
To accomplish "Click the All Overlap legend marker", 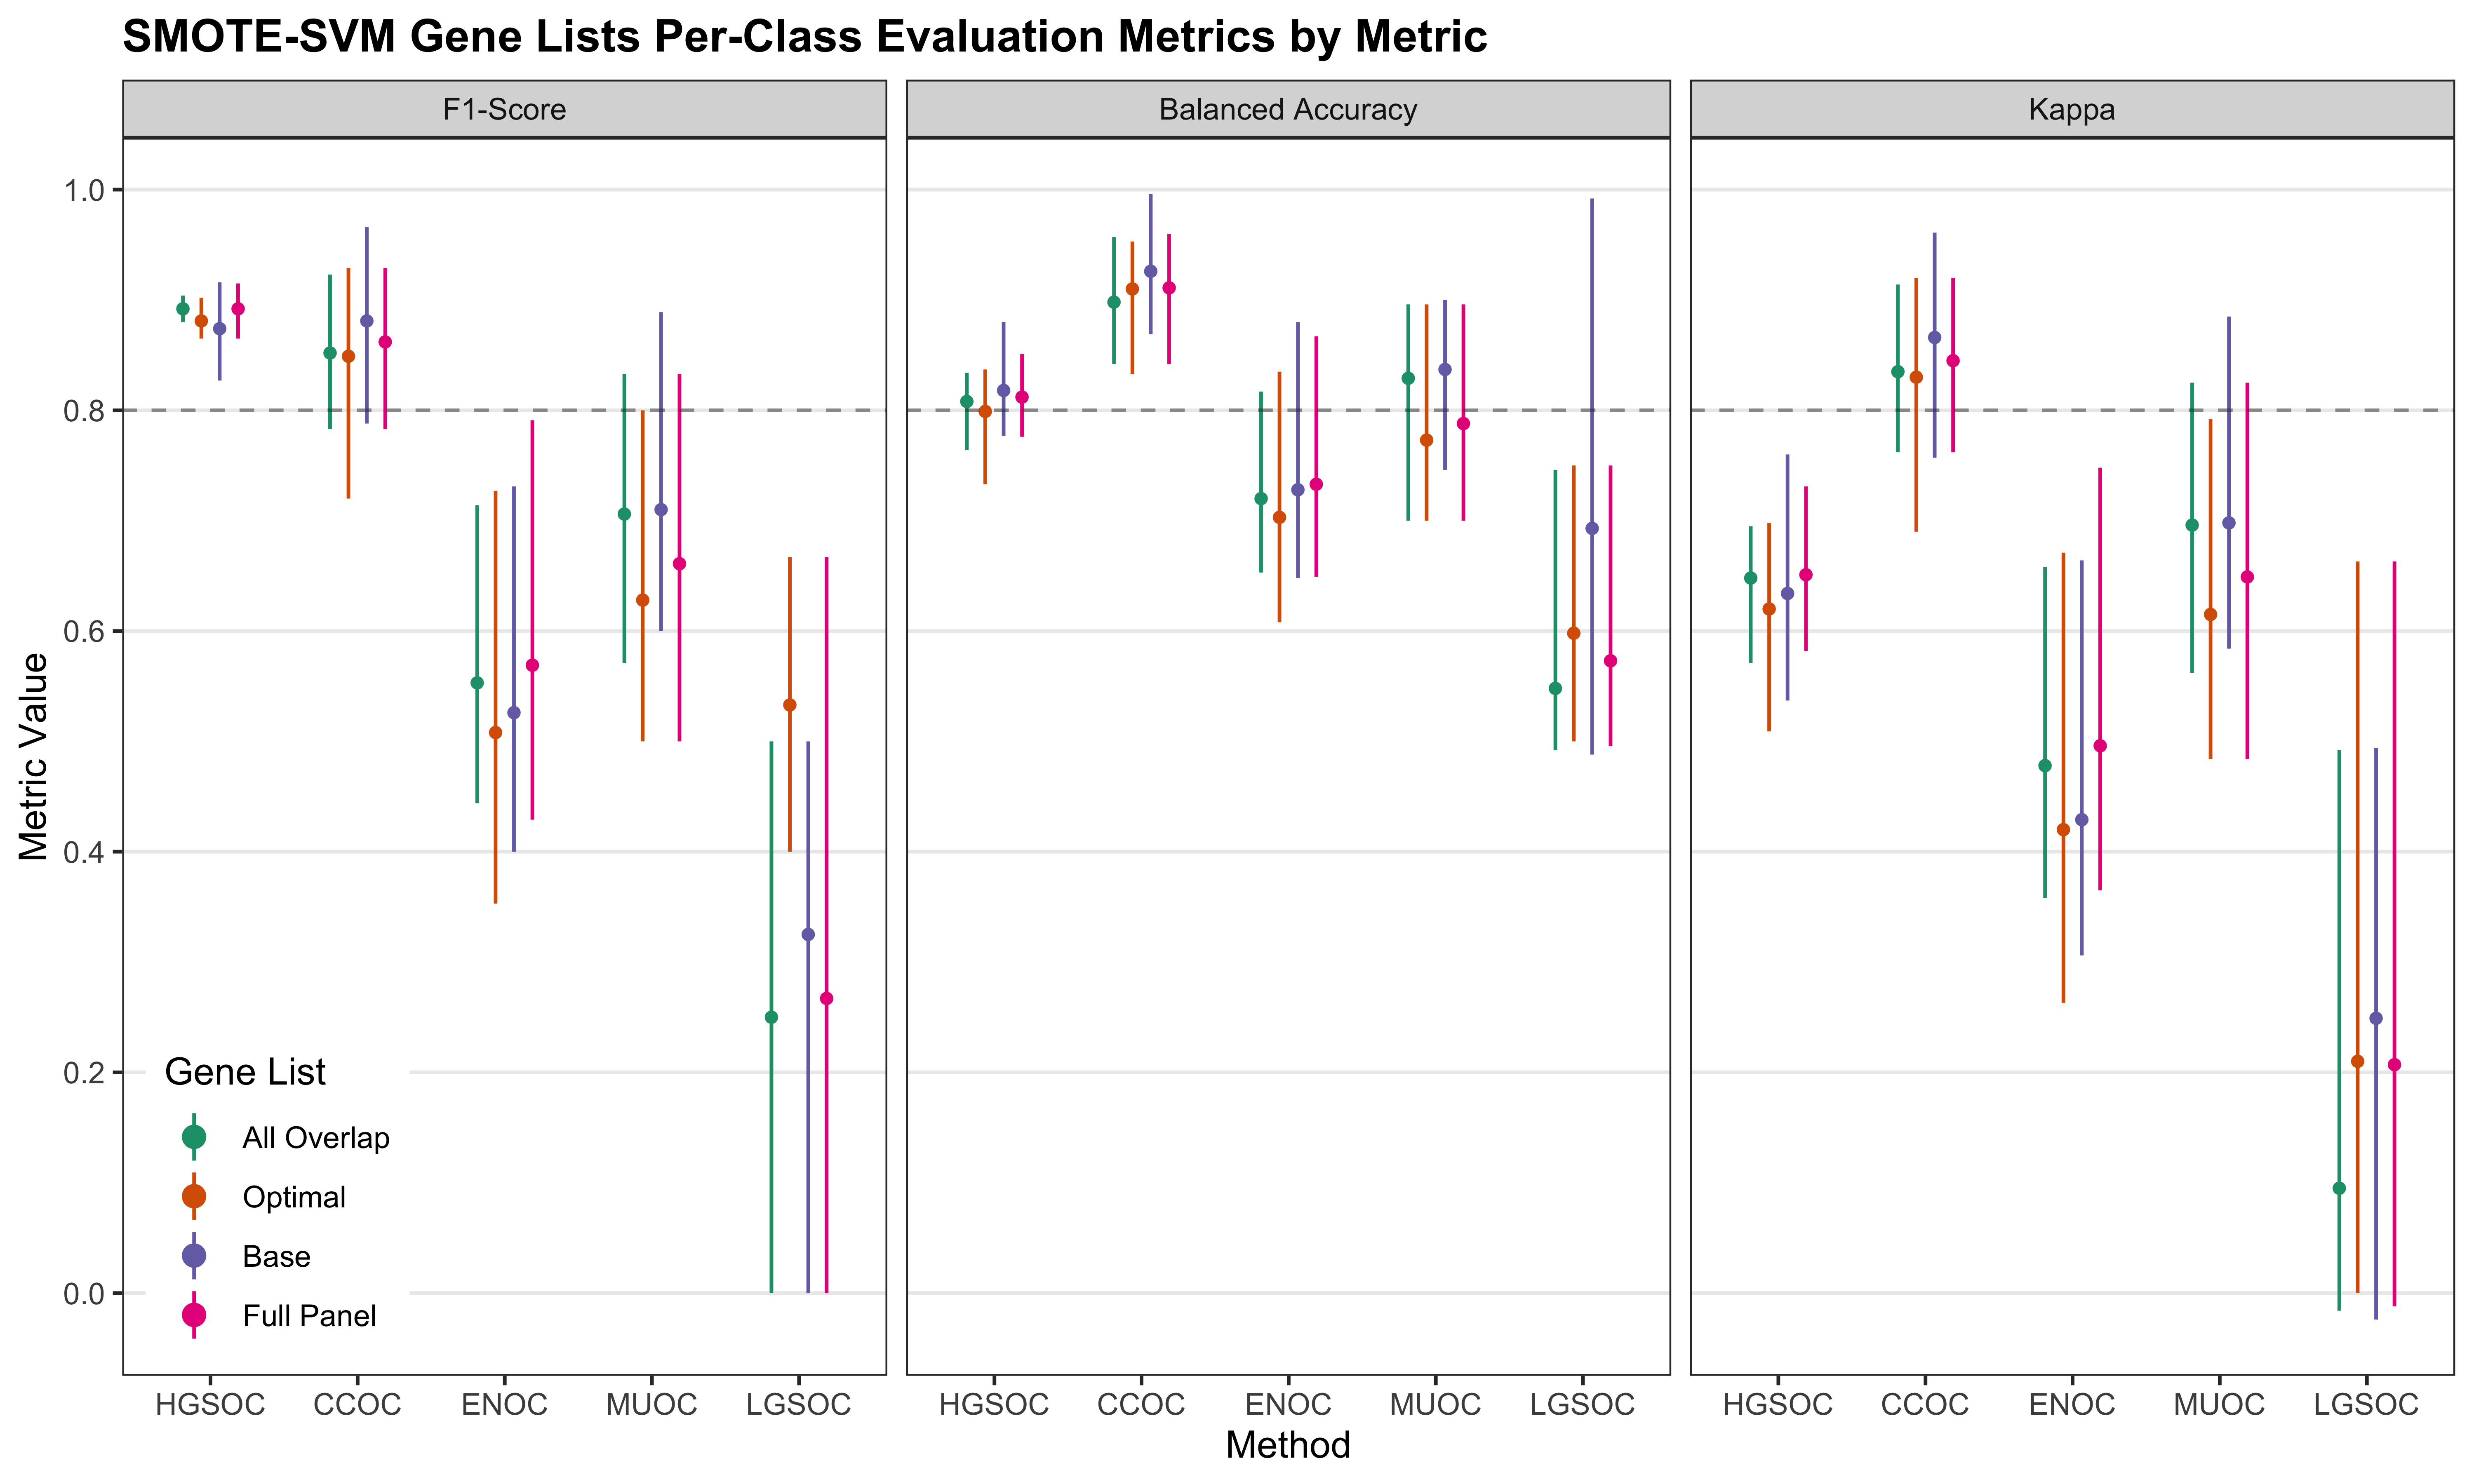I will (x=194, y=1137).
